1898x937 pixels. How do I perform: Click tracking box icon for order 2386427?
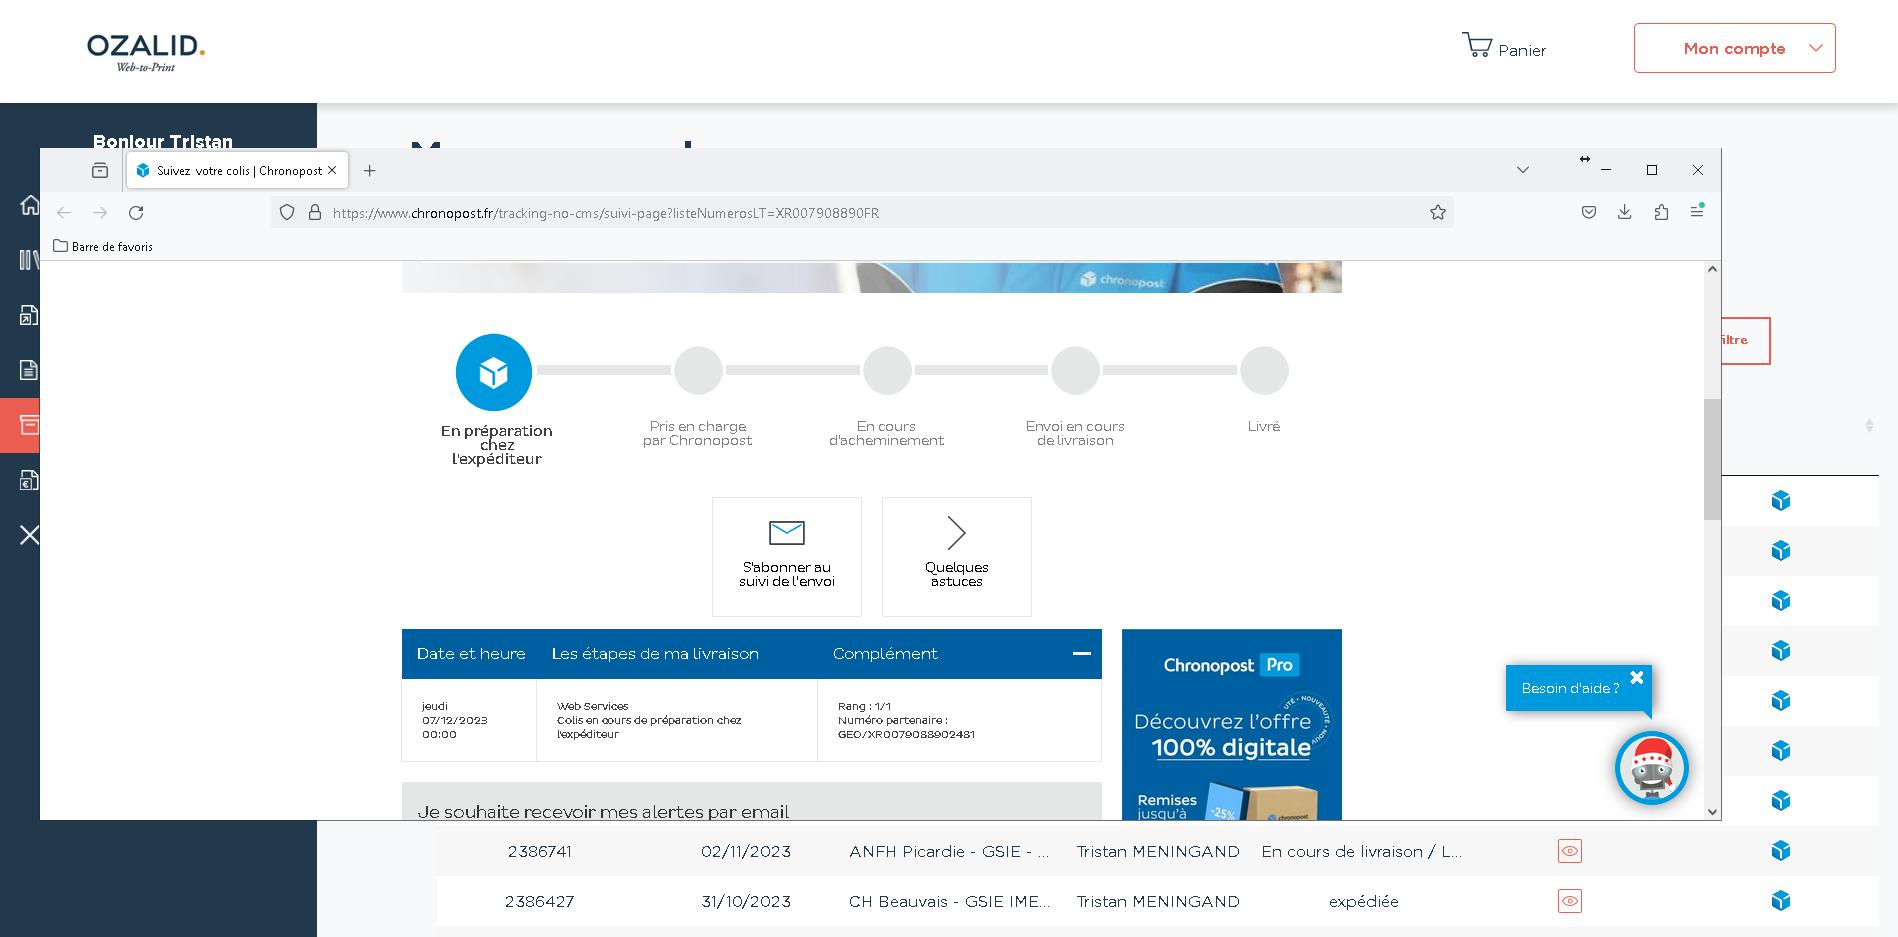(1781, 901)
